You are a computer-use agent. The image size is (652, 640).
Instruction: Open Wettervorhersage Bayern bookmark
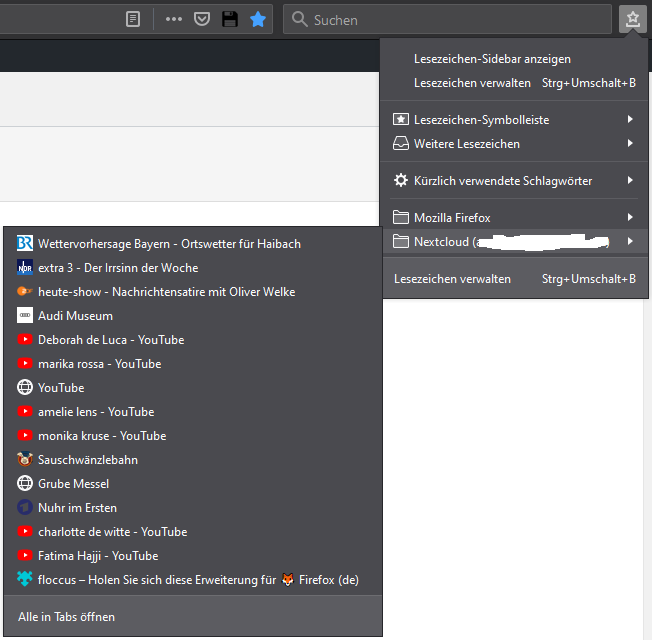169,243
